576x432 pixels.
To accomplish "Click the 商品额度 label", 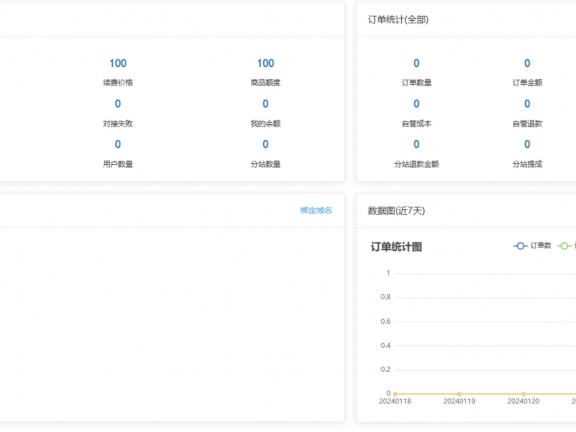I will click(266, 83).
